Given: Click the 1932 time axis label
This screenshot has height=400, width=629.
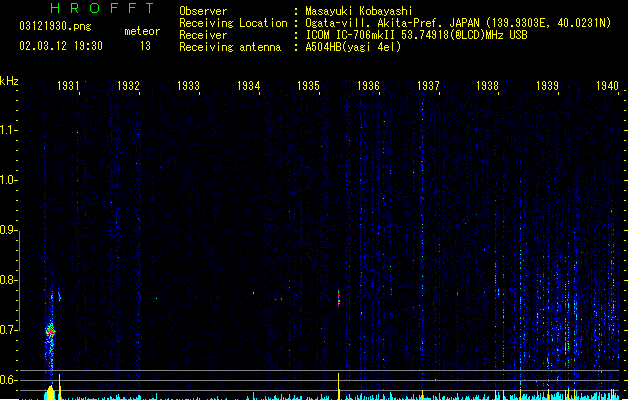Looking at the screenshot, I should pyautogui.click(x=128, y=85).
